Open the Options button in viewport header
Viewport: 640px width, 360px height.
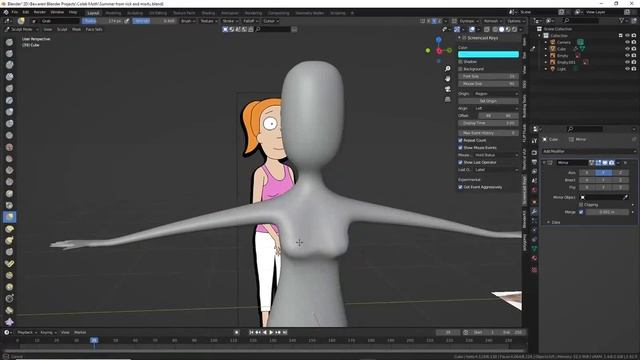click(x=516, y=21)
